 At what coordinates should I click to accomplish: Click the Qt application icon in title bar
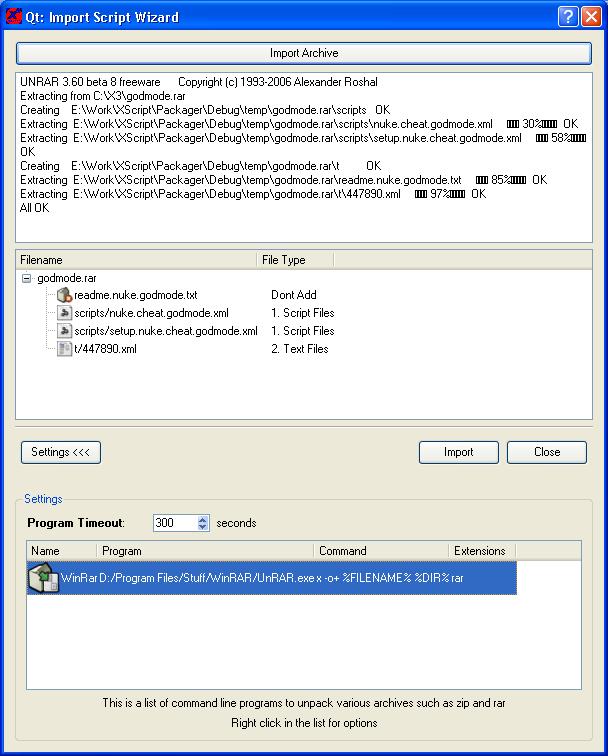(14, 16)
